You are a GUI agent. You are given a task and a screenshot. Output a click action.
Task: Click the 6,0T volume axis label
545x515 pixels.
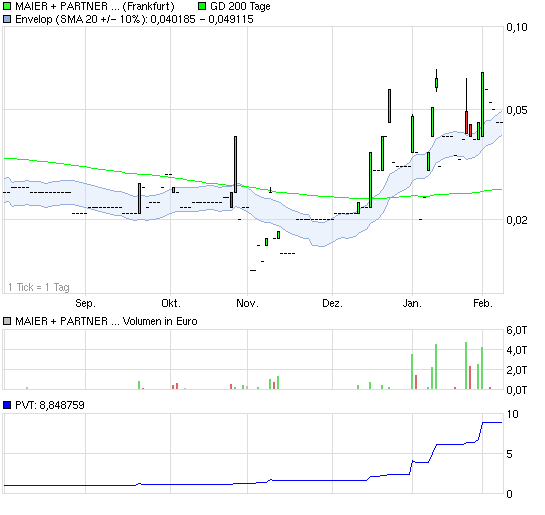click(x=516, y=330)
